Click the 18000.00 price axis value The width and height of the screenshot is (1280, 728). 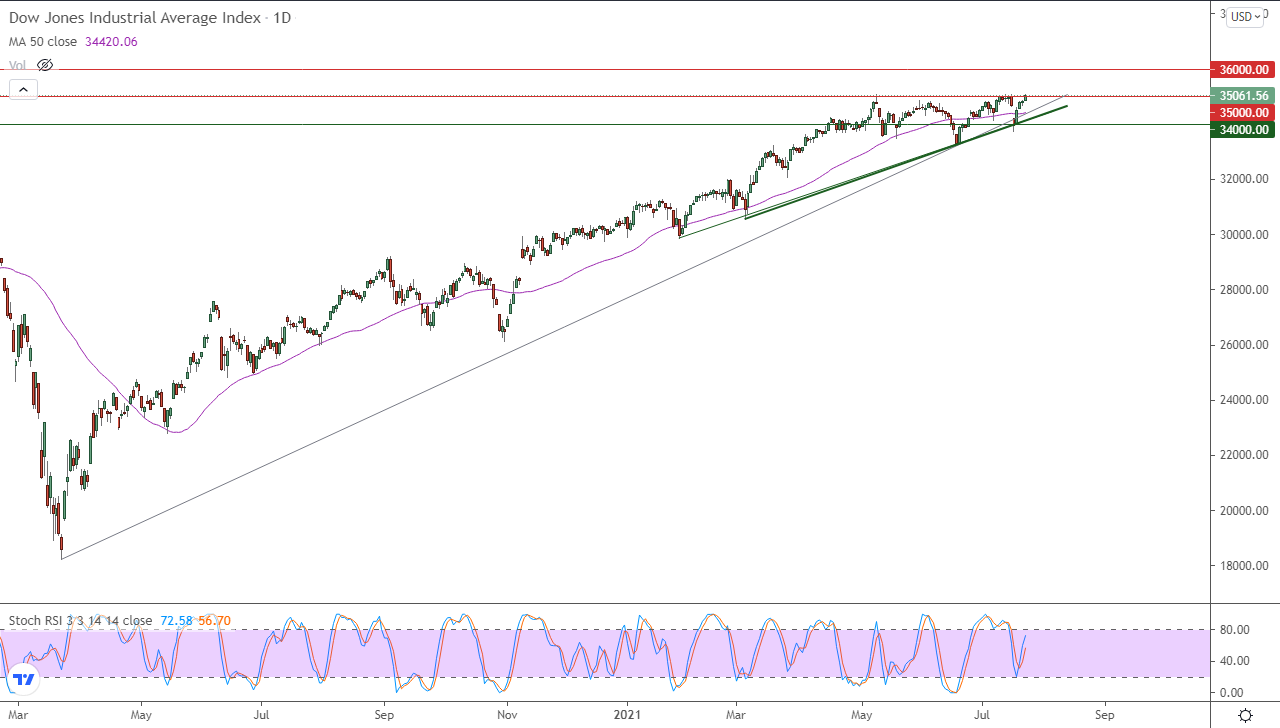pos(1243,566)
